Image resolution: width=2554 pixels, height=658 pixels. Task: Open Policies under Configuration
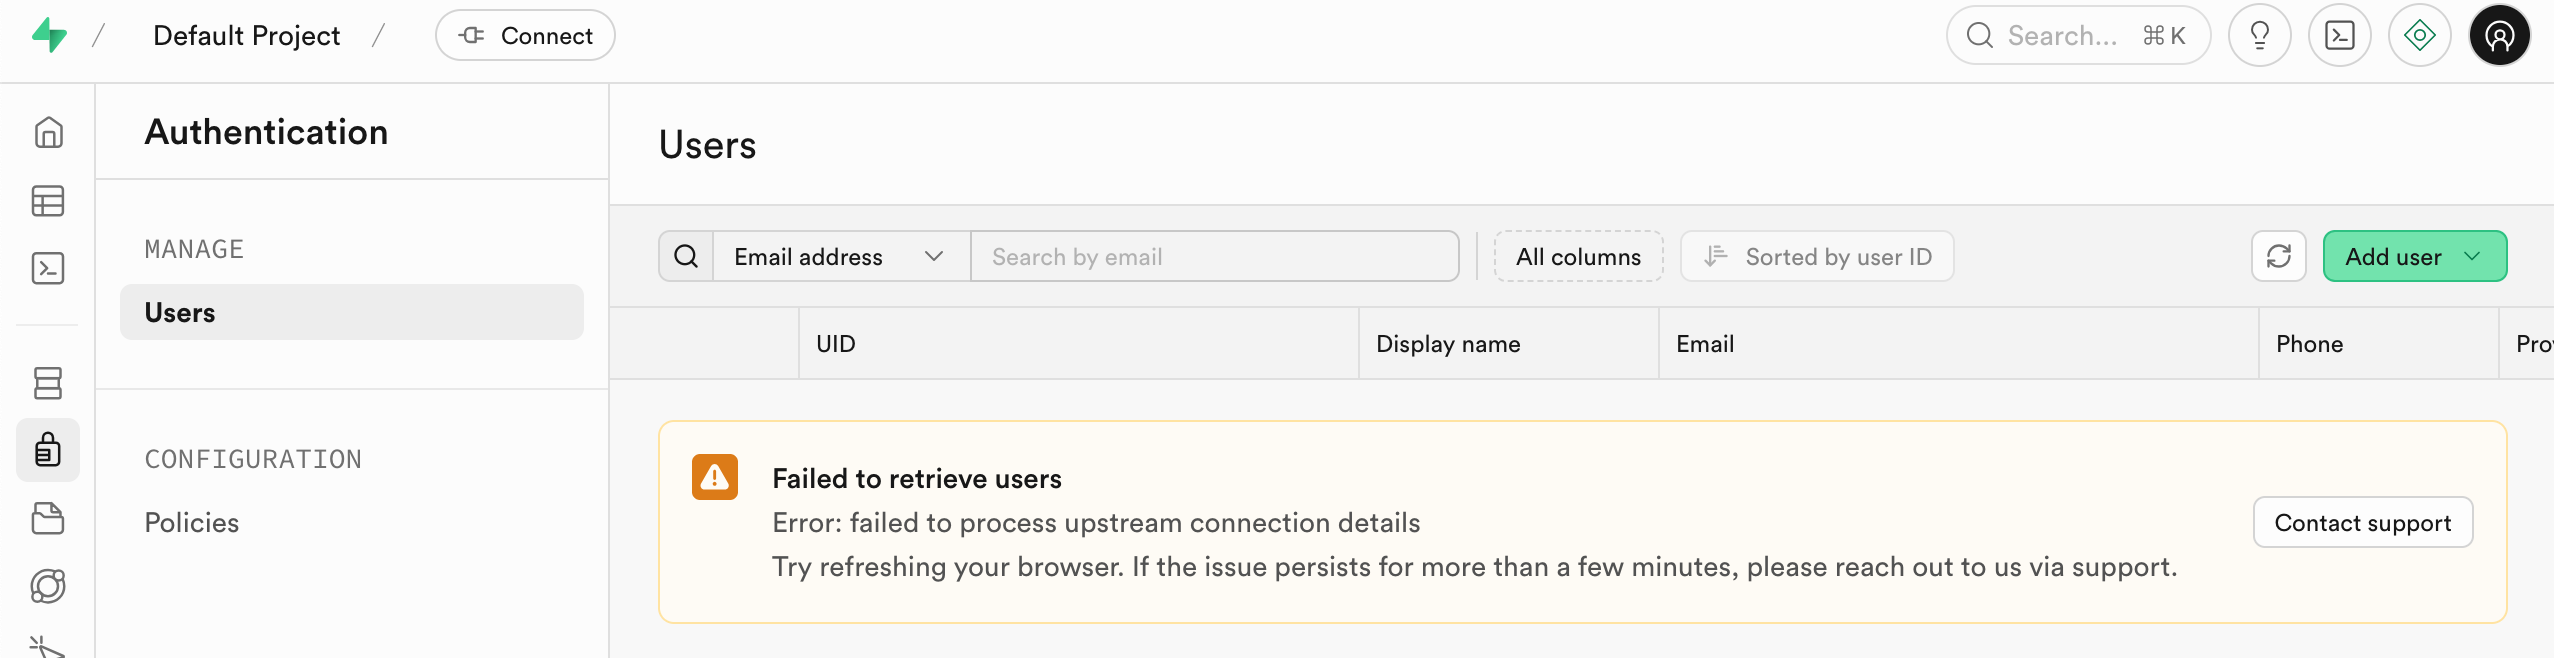(192, 523)
